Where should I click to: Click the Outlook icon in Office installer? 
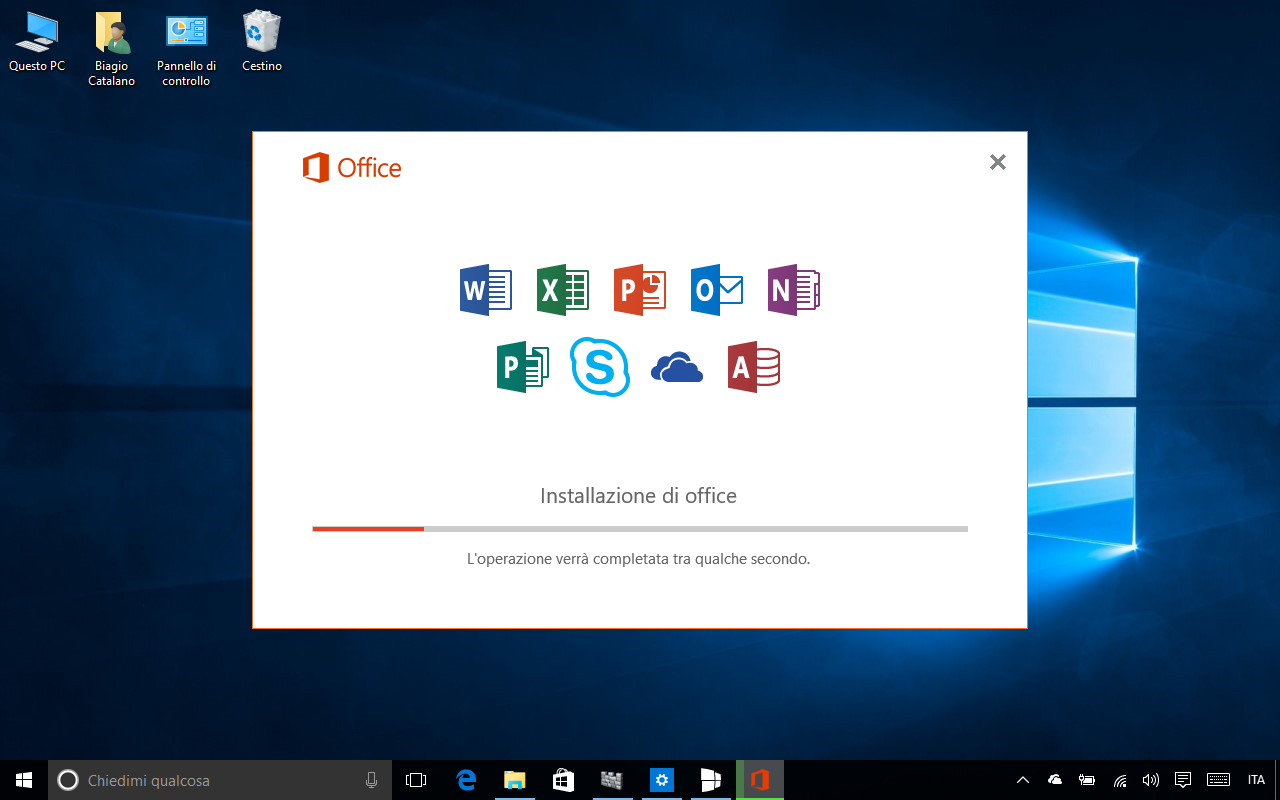(x=717, y=290)
